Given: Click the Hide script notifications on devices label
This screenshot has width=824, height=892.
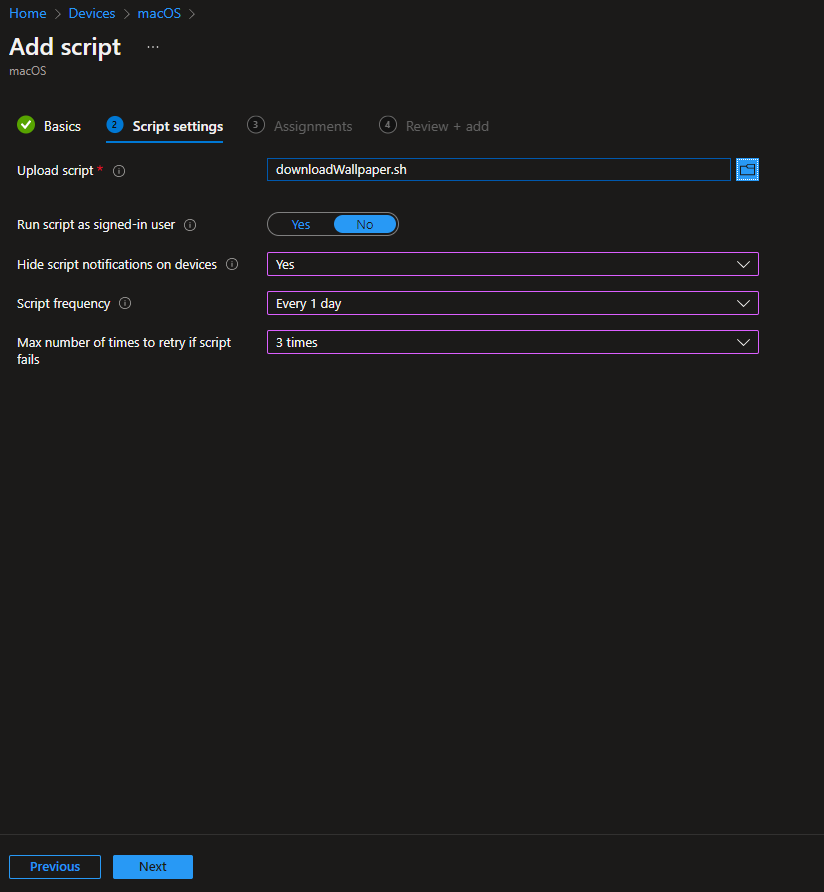Looking at the screenshot, I should pos(117,265).
